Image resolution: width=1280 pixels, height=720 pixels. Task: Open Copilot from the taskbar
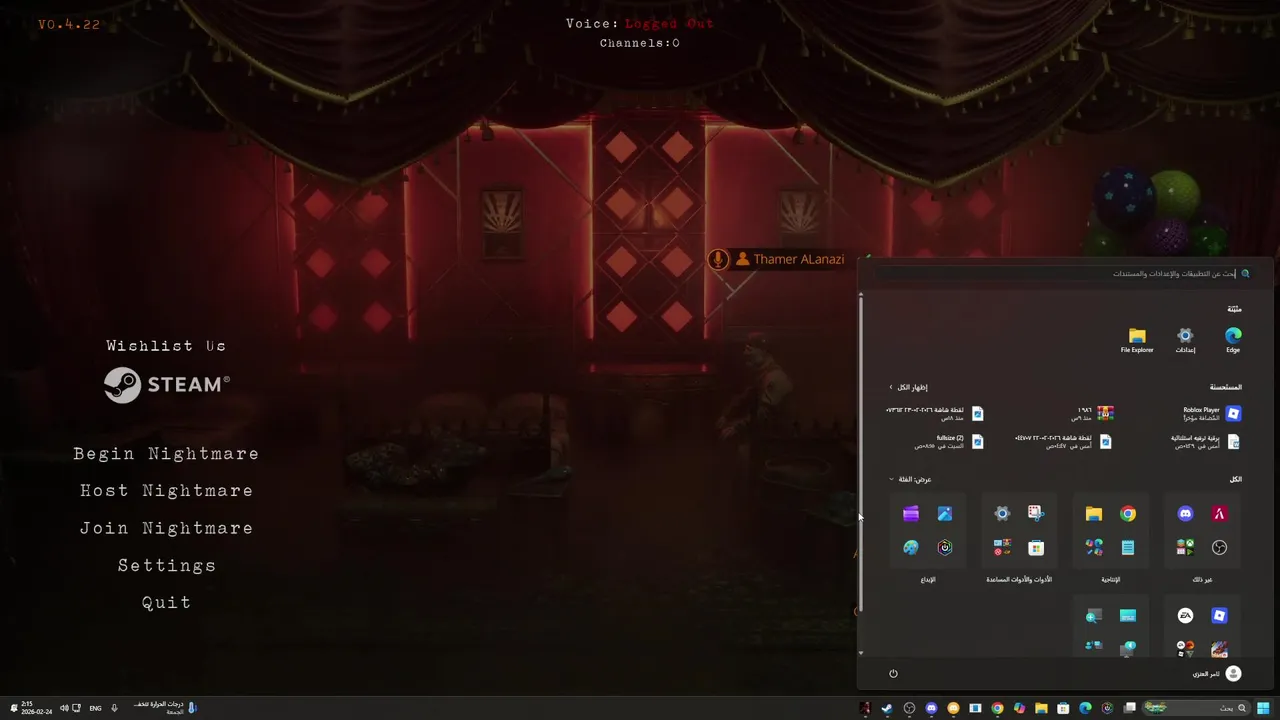tap(1019, 708)
